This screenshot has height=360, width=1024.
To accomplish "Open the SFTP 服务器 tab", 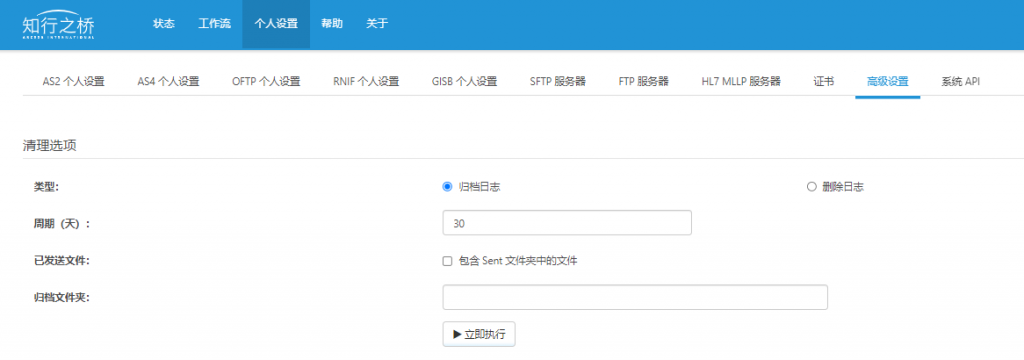I will point(558,82).
